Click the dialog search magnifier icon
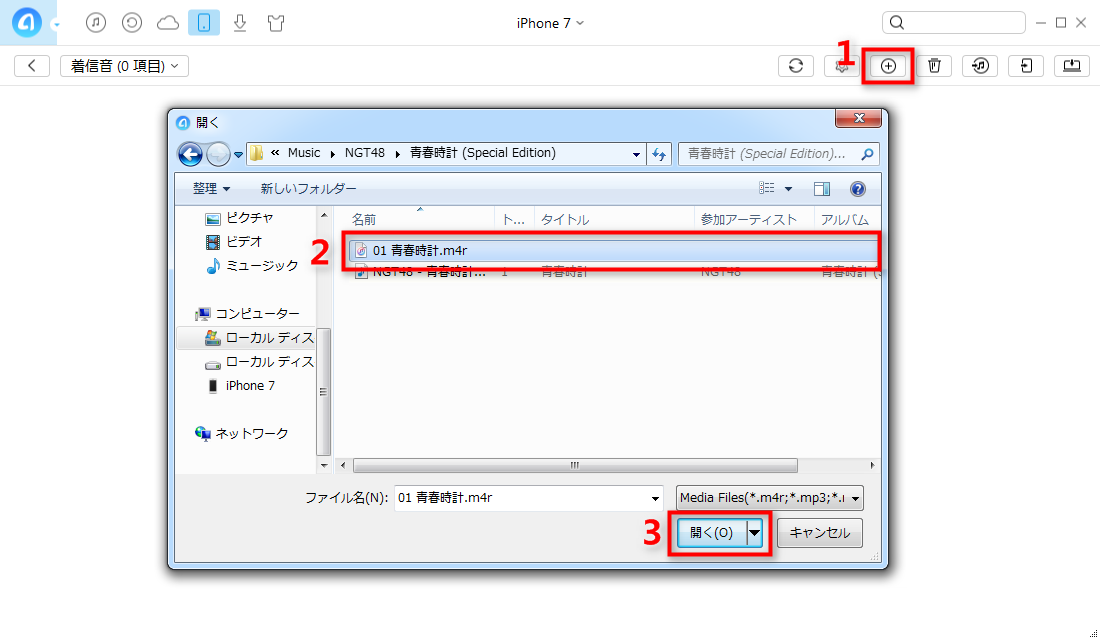1100x640 pixels. click(868, 154)
